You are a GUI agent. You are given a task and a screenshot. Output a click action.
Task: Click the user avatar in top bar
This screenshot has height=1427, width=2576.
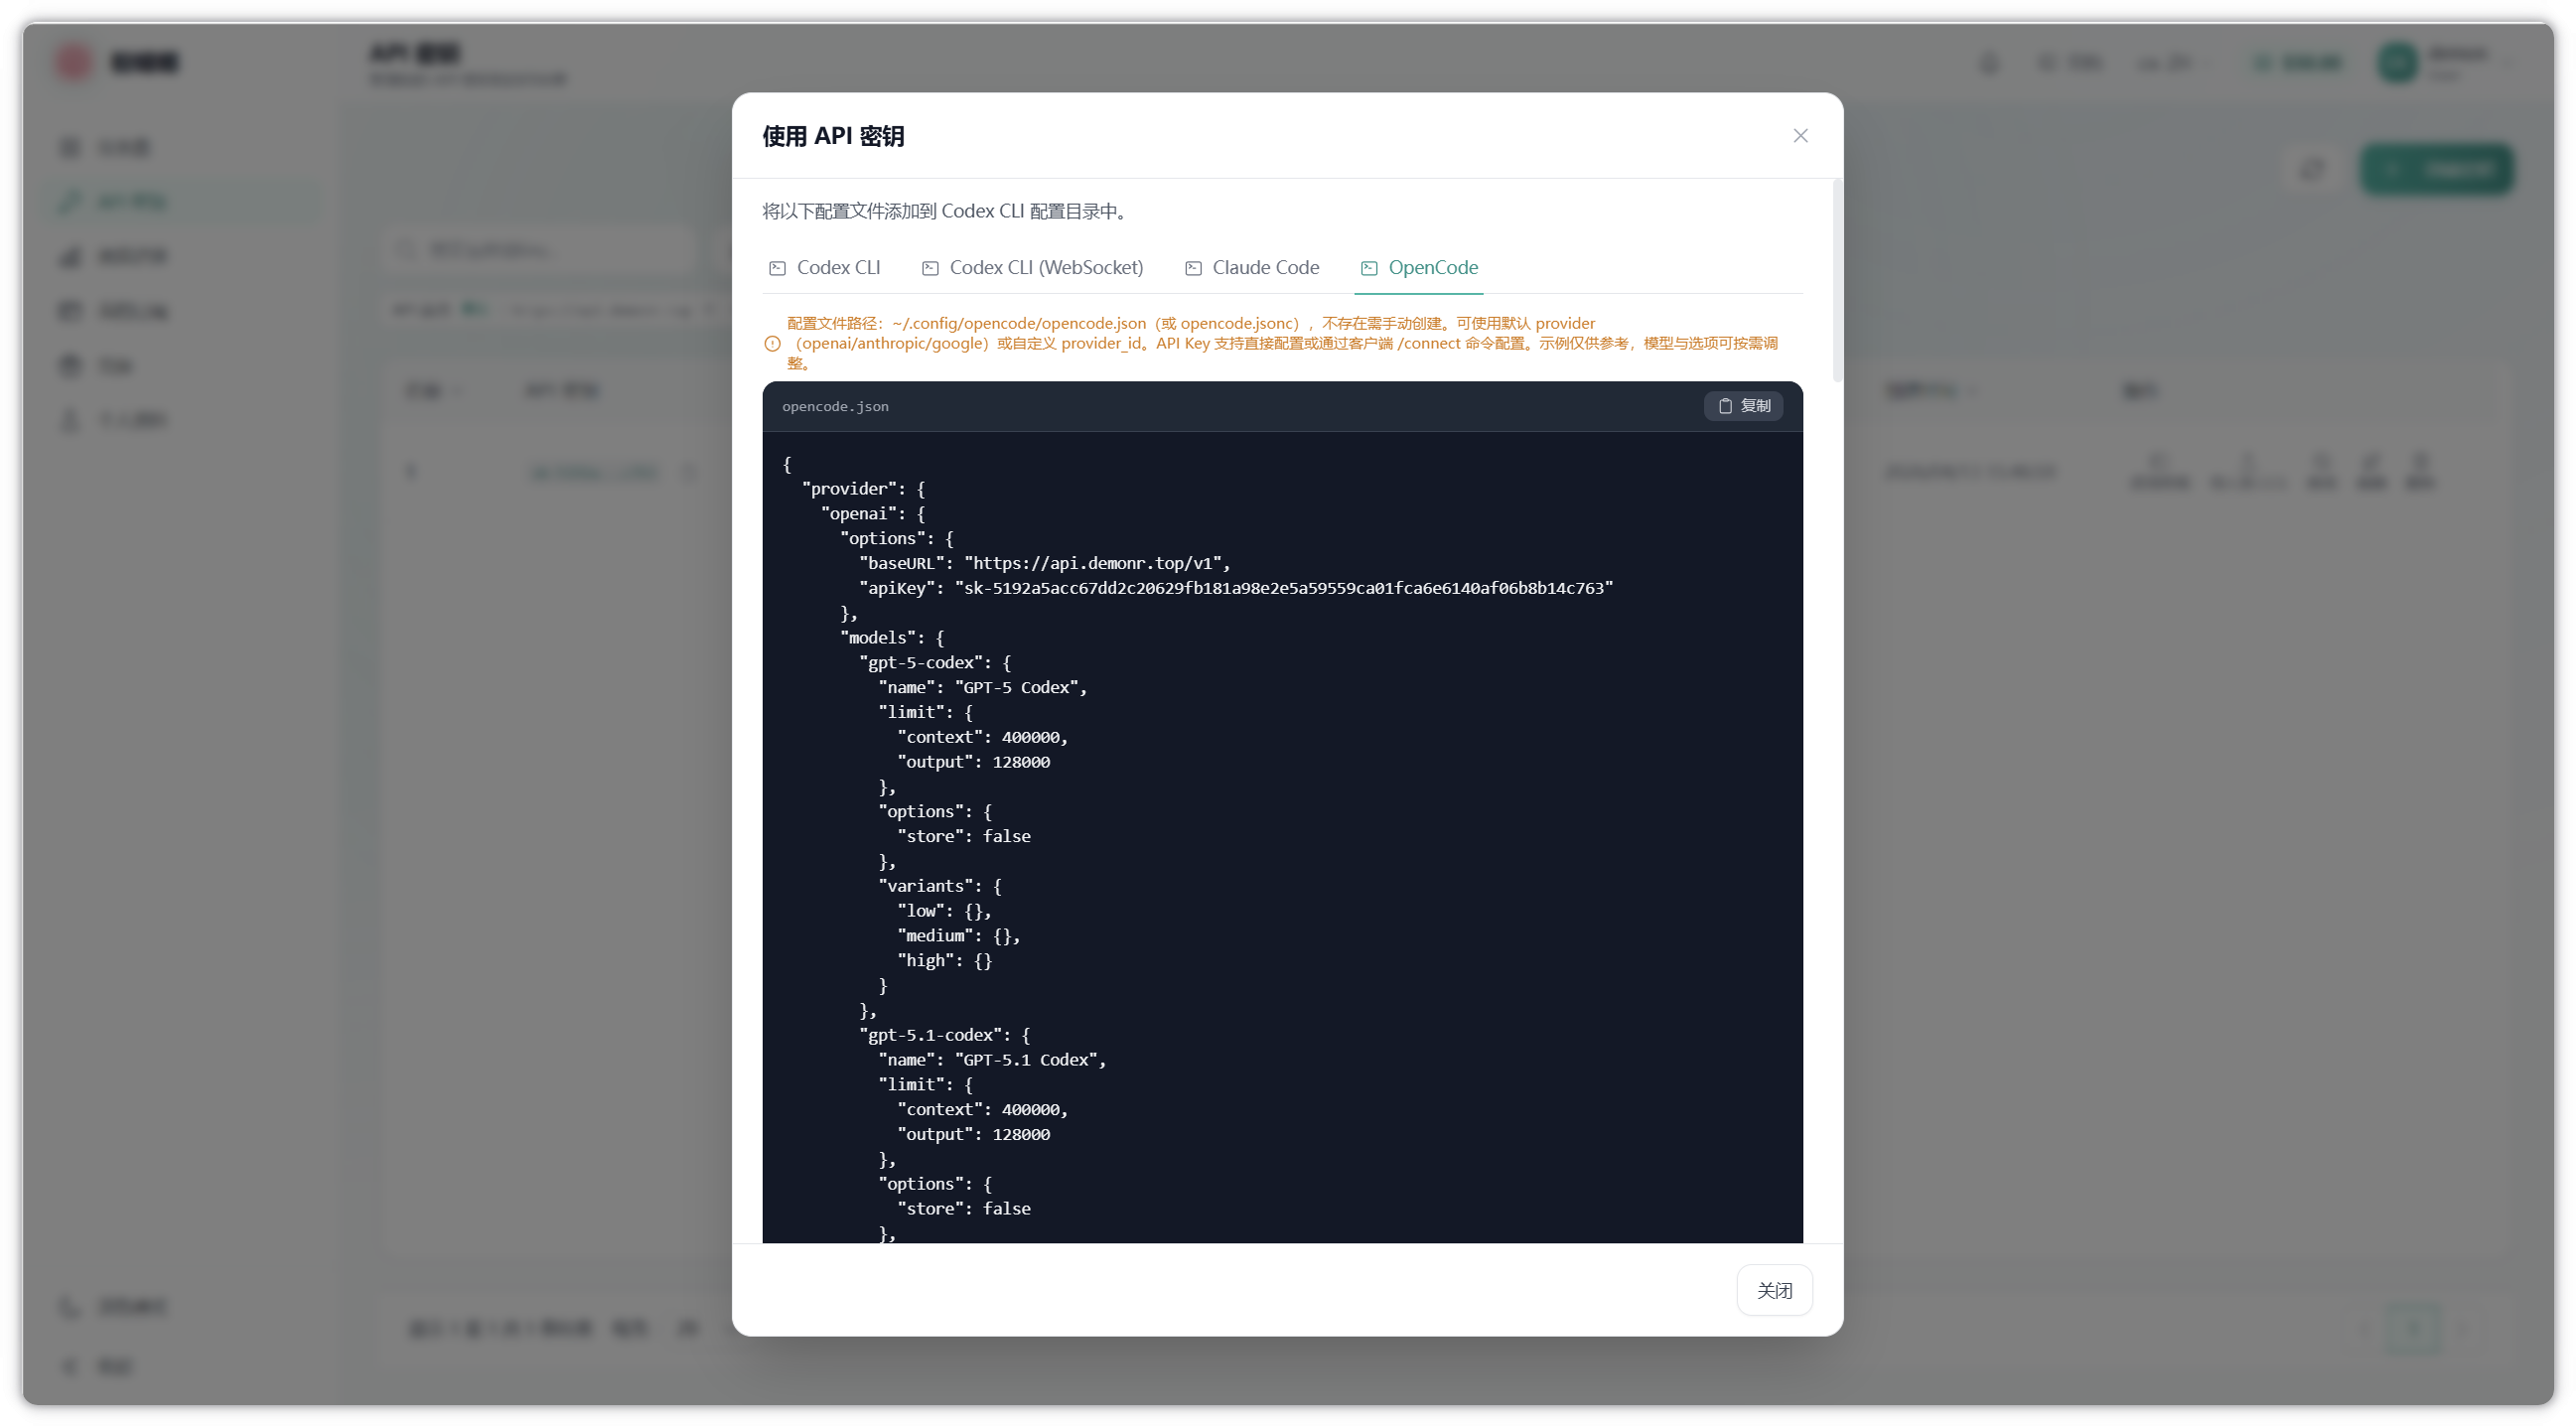[2397, 63]
